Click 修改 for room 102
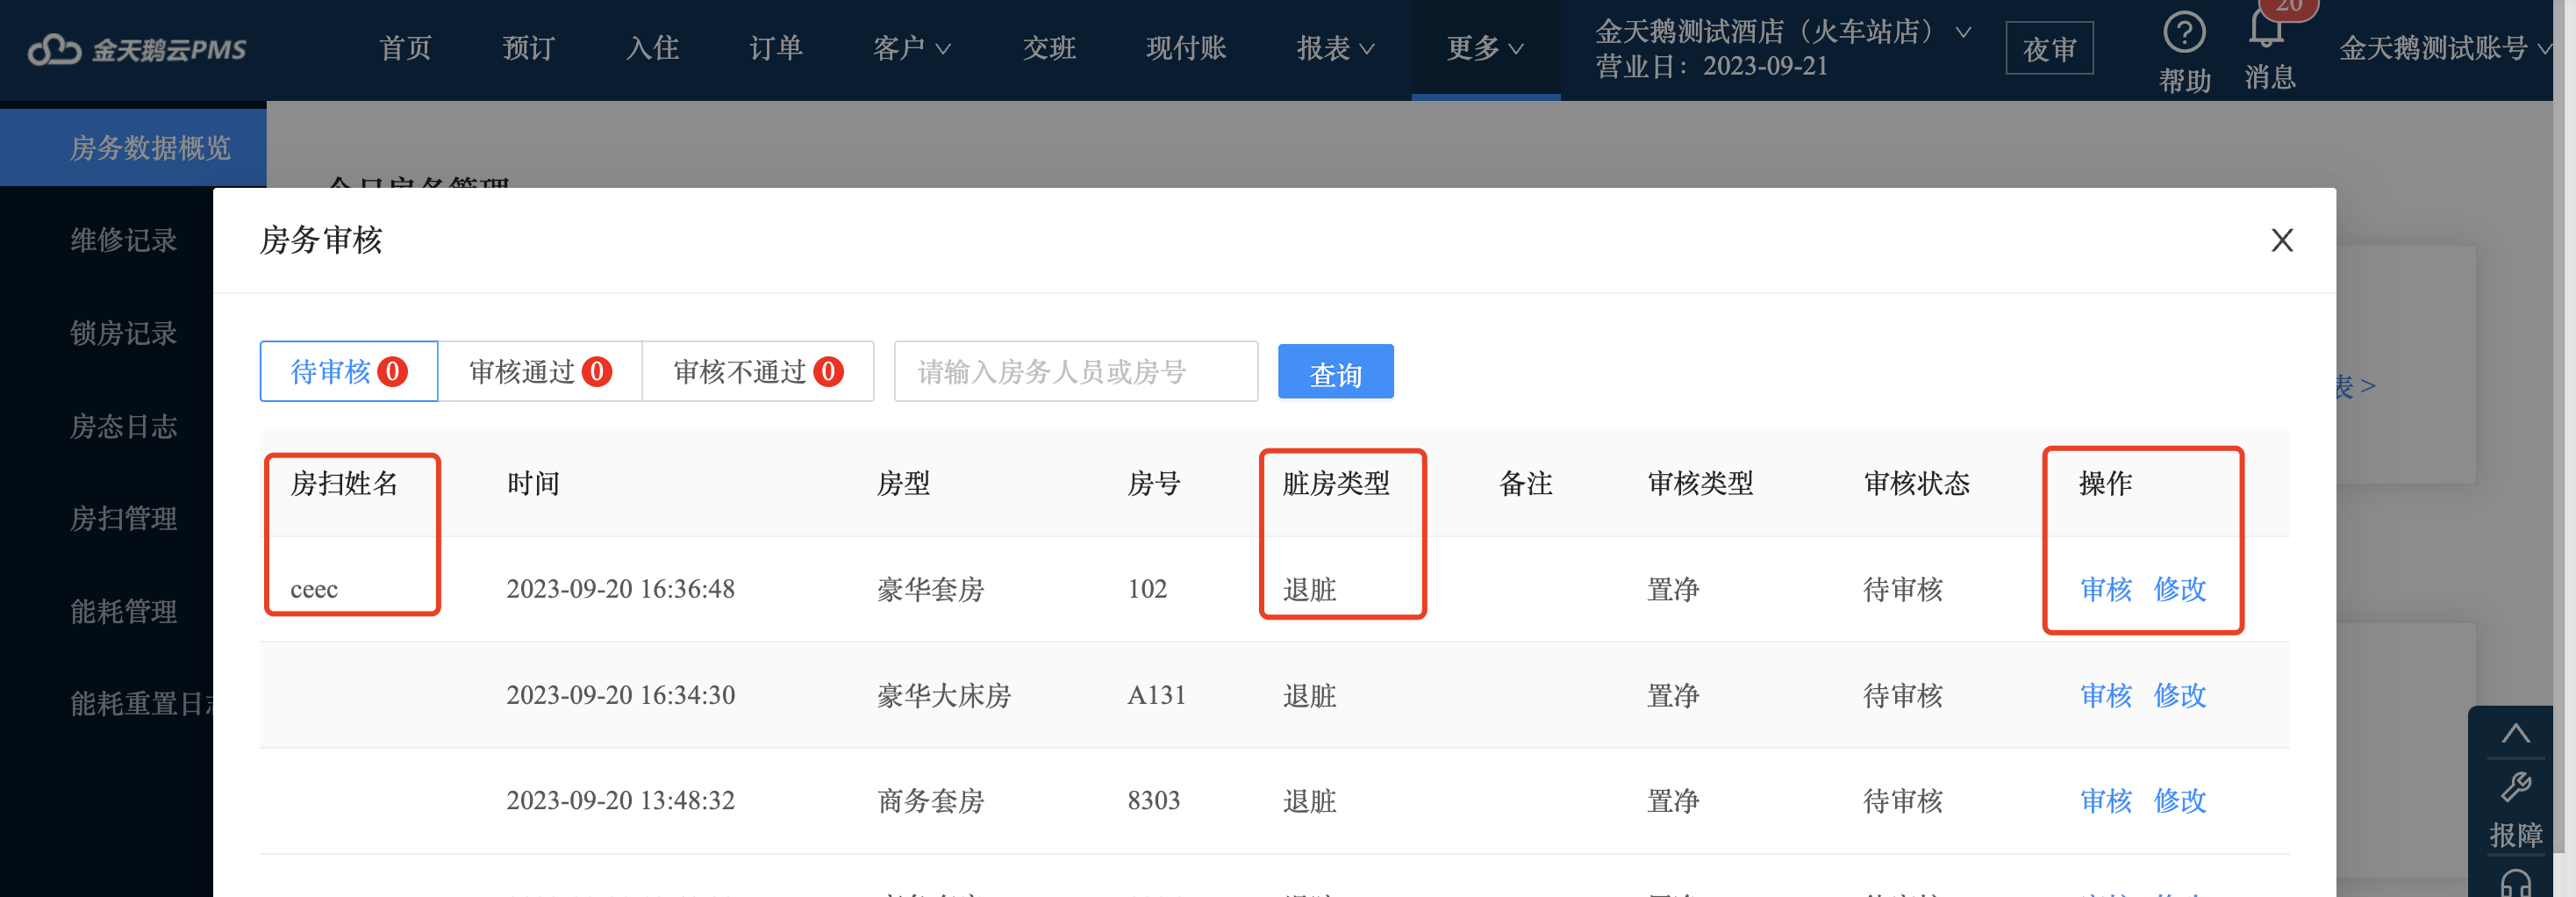The image size is (2576, 897). click(x=2180, y=589)
